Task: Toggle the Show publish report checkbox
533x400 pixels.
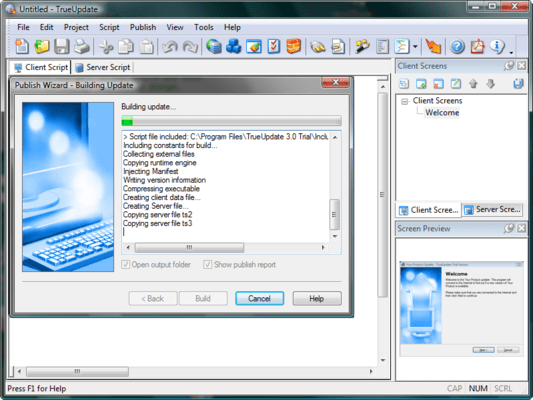Action: [x=207, y=264]
